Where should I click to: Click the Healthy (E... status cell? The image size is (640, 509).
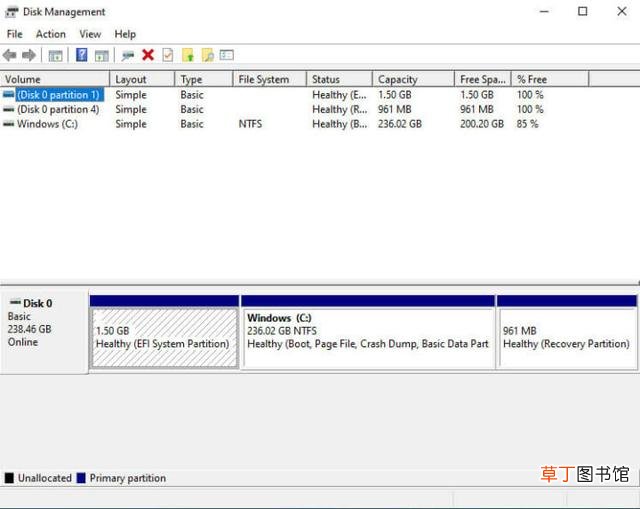(339, 95)
